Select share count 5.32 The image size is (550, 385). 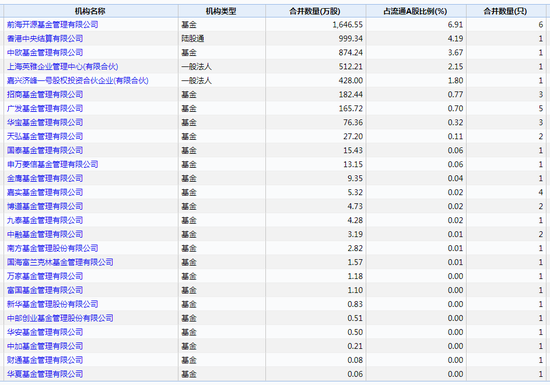(355, 192)
